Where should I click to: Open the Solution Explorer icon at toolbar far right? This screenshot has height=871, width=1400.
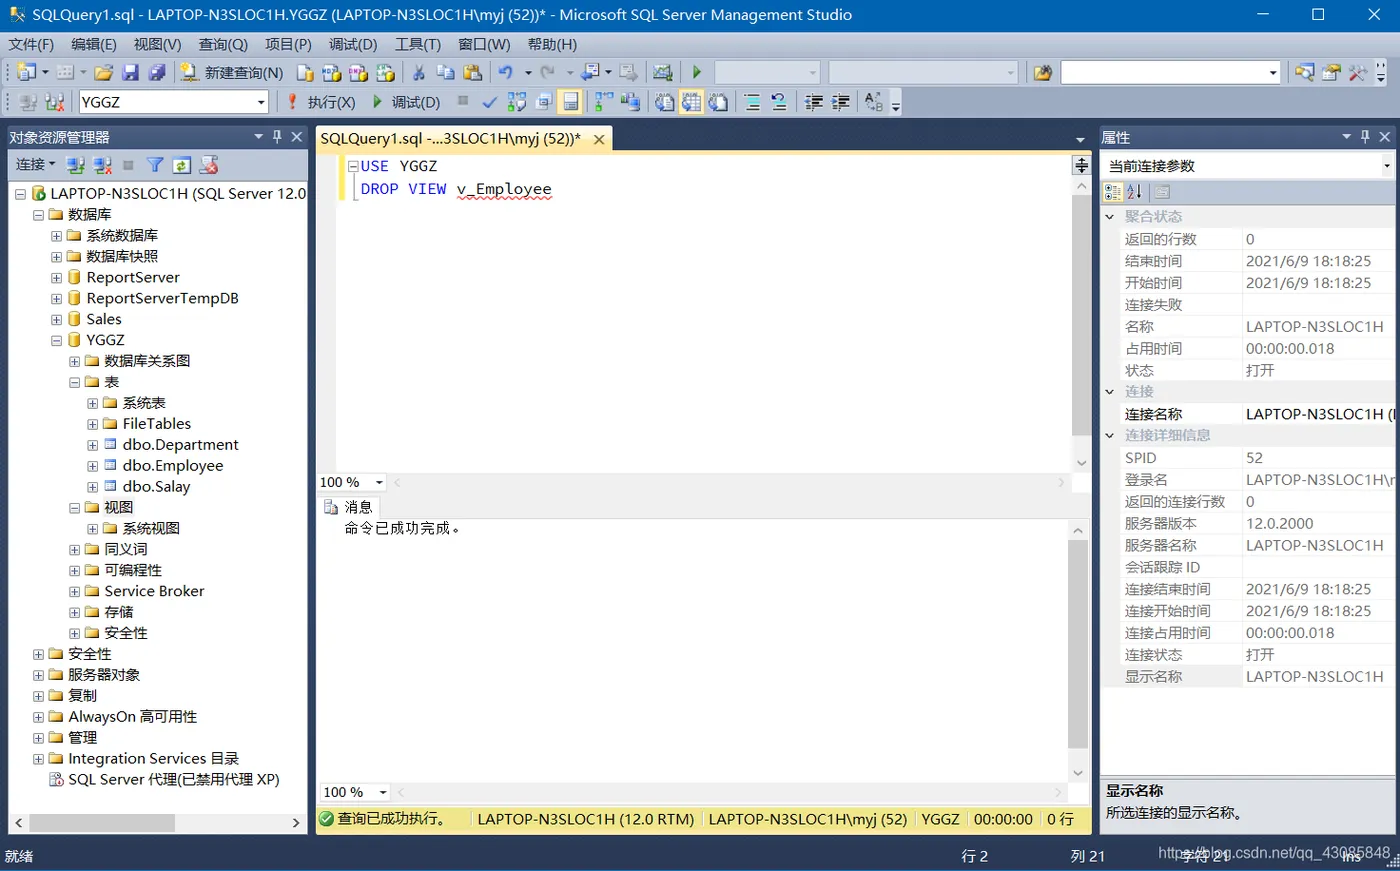1304,73
